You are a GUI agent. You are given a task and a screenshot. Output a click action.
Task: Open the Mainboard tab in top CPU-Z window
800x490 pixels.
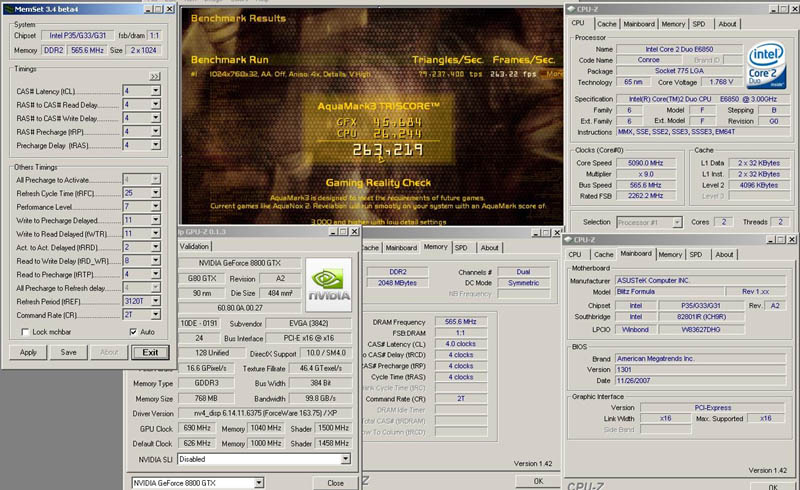pyautogui.click(x=639, y=24)
